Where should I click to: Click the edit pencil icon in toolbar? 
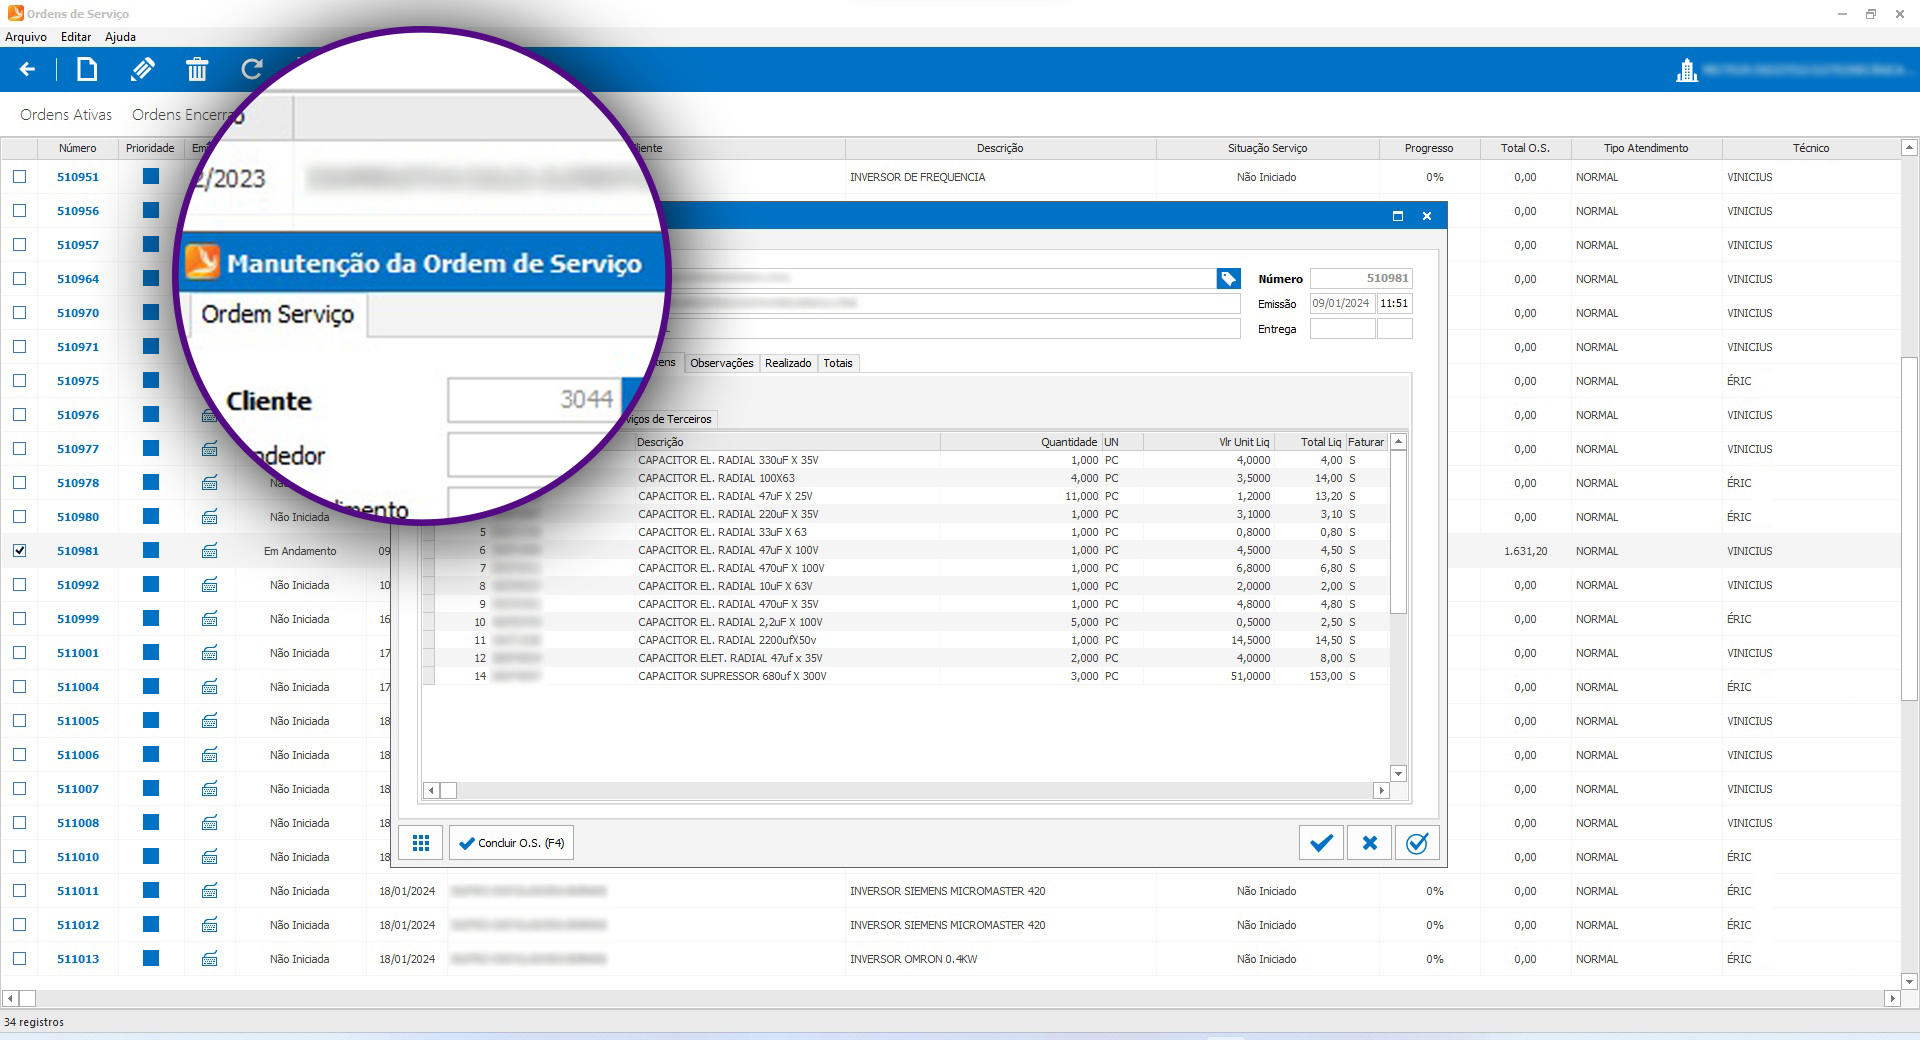(x=142, y=69)
